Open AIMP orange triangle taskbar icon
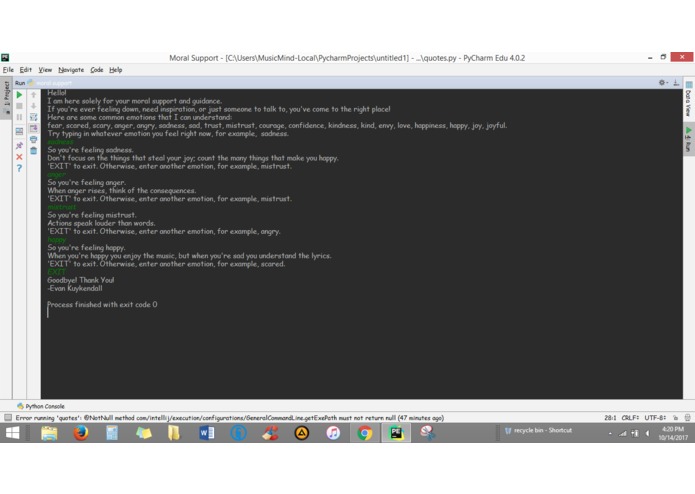This screenshot has width=695, height=494. click(301, 433)
